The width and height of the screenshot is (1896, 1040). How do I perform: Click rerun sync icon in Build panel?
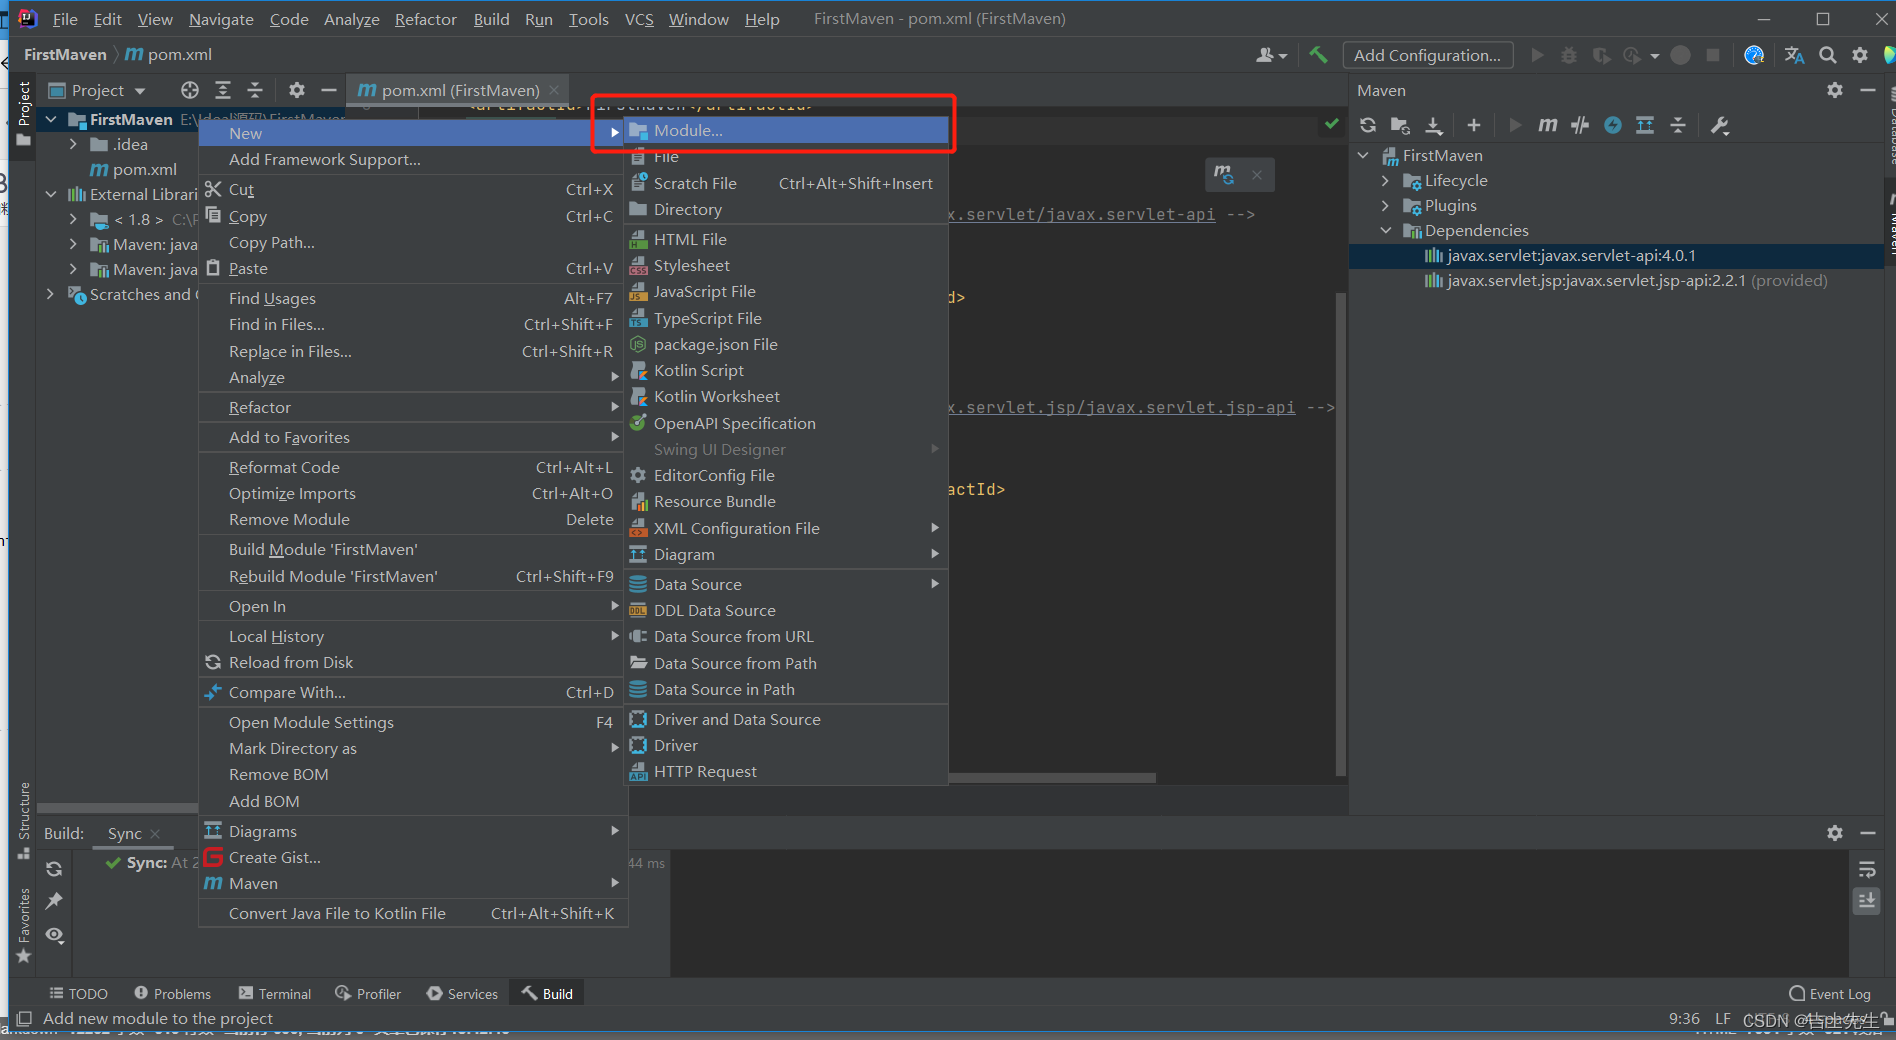pos(54,869)
